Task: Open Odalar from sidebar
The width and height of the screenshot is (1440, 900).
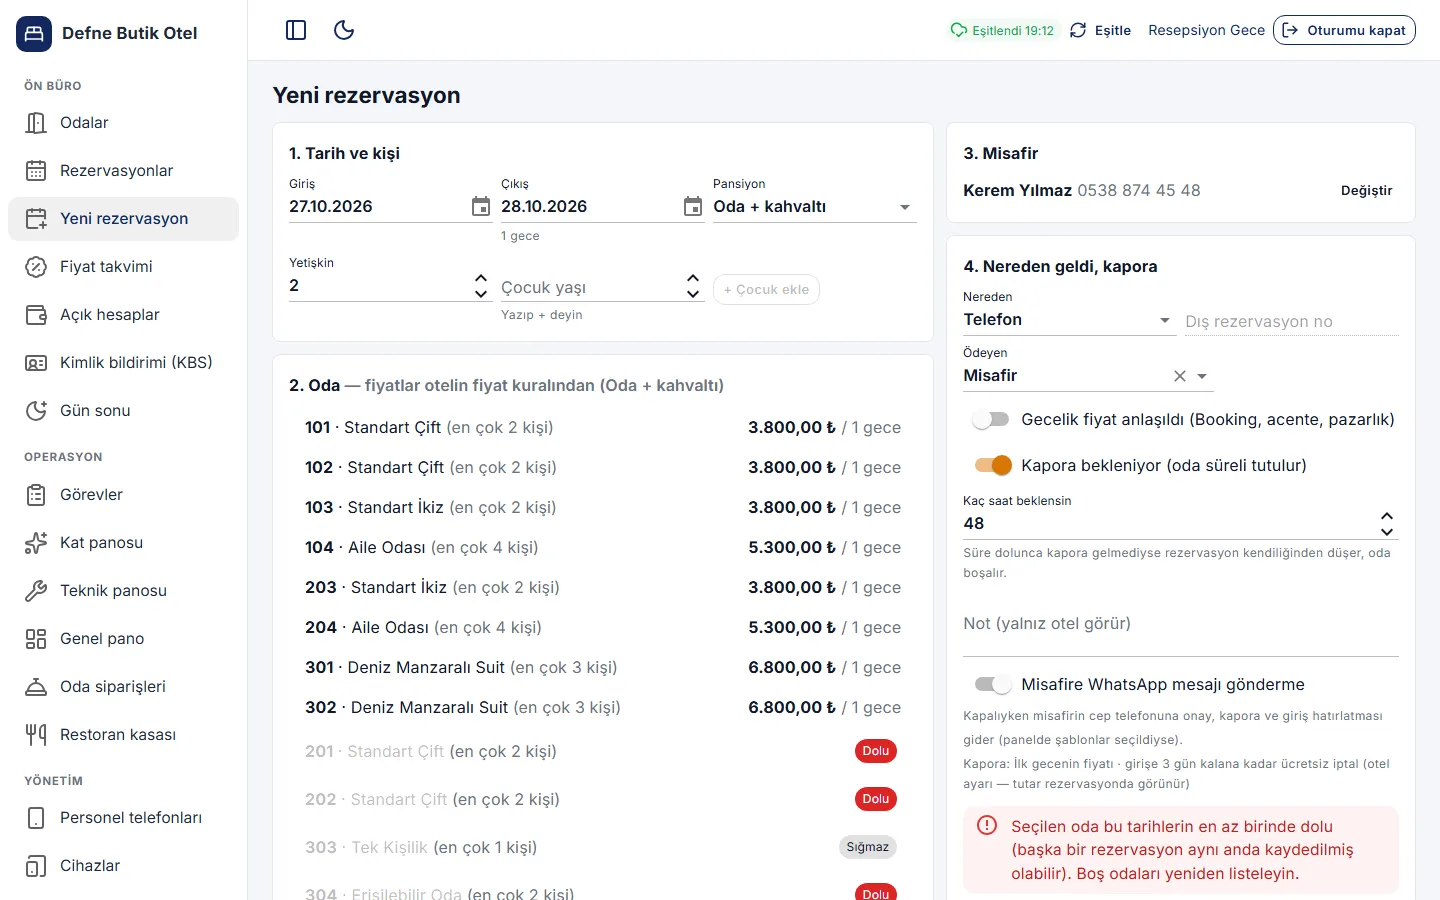Action: tap(123, 123)
